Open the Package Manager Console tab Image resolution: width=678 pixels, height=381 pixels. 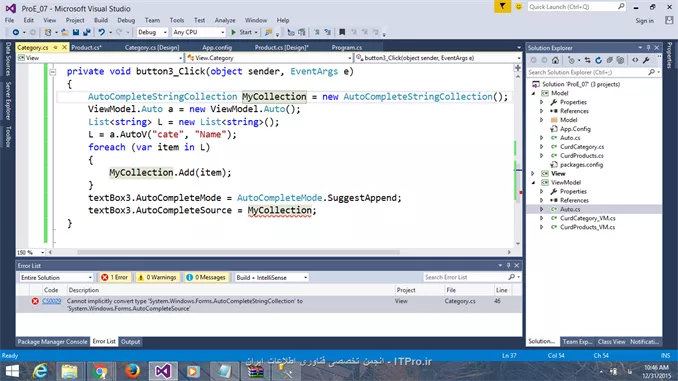pyautogui.click(x=52, y=342)
